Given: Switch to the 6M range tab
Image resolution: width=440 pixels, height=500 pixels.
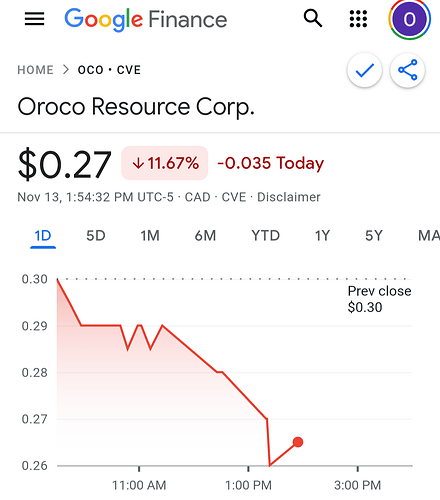Looking at the screenshot, I should 205,236.
